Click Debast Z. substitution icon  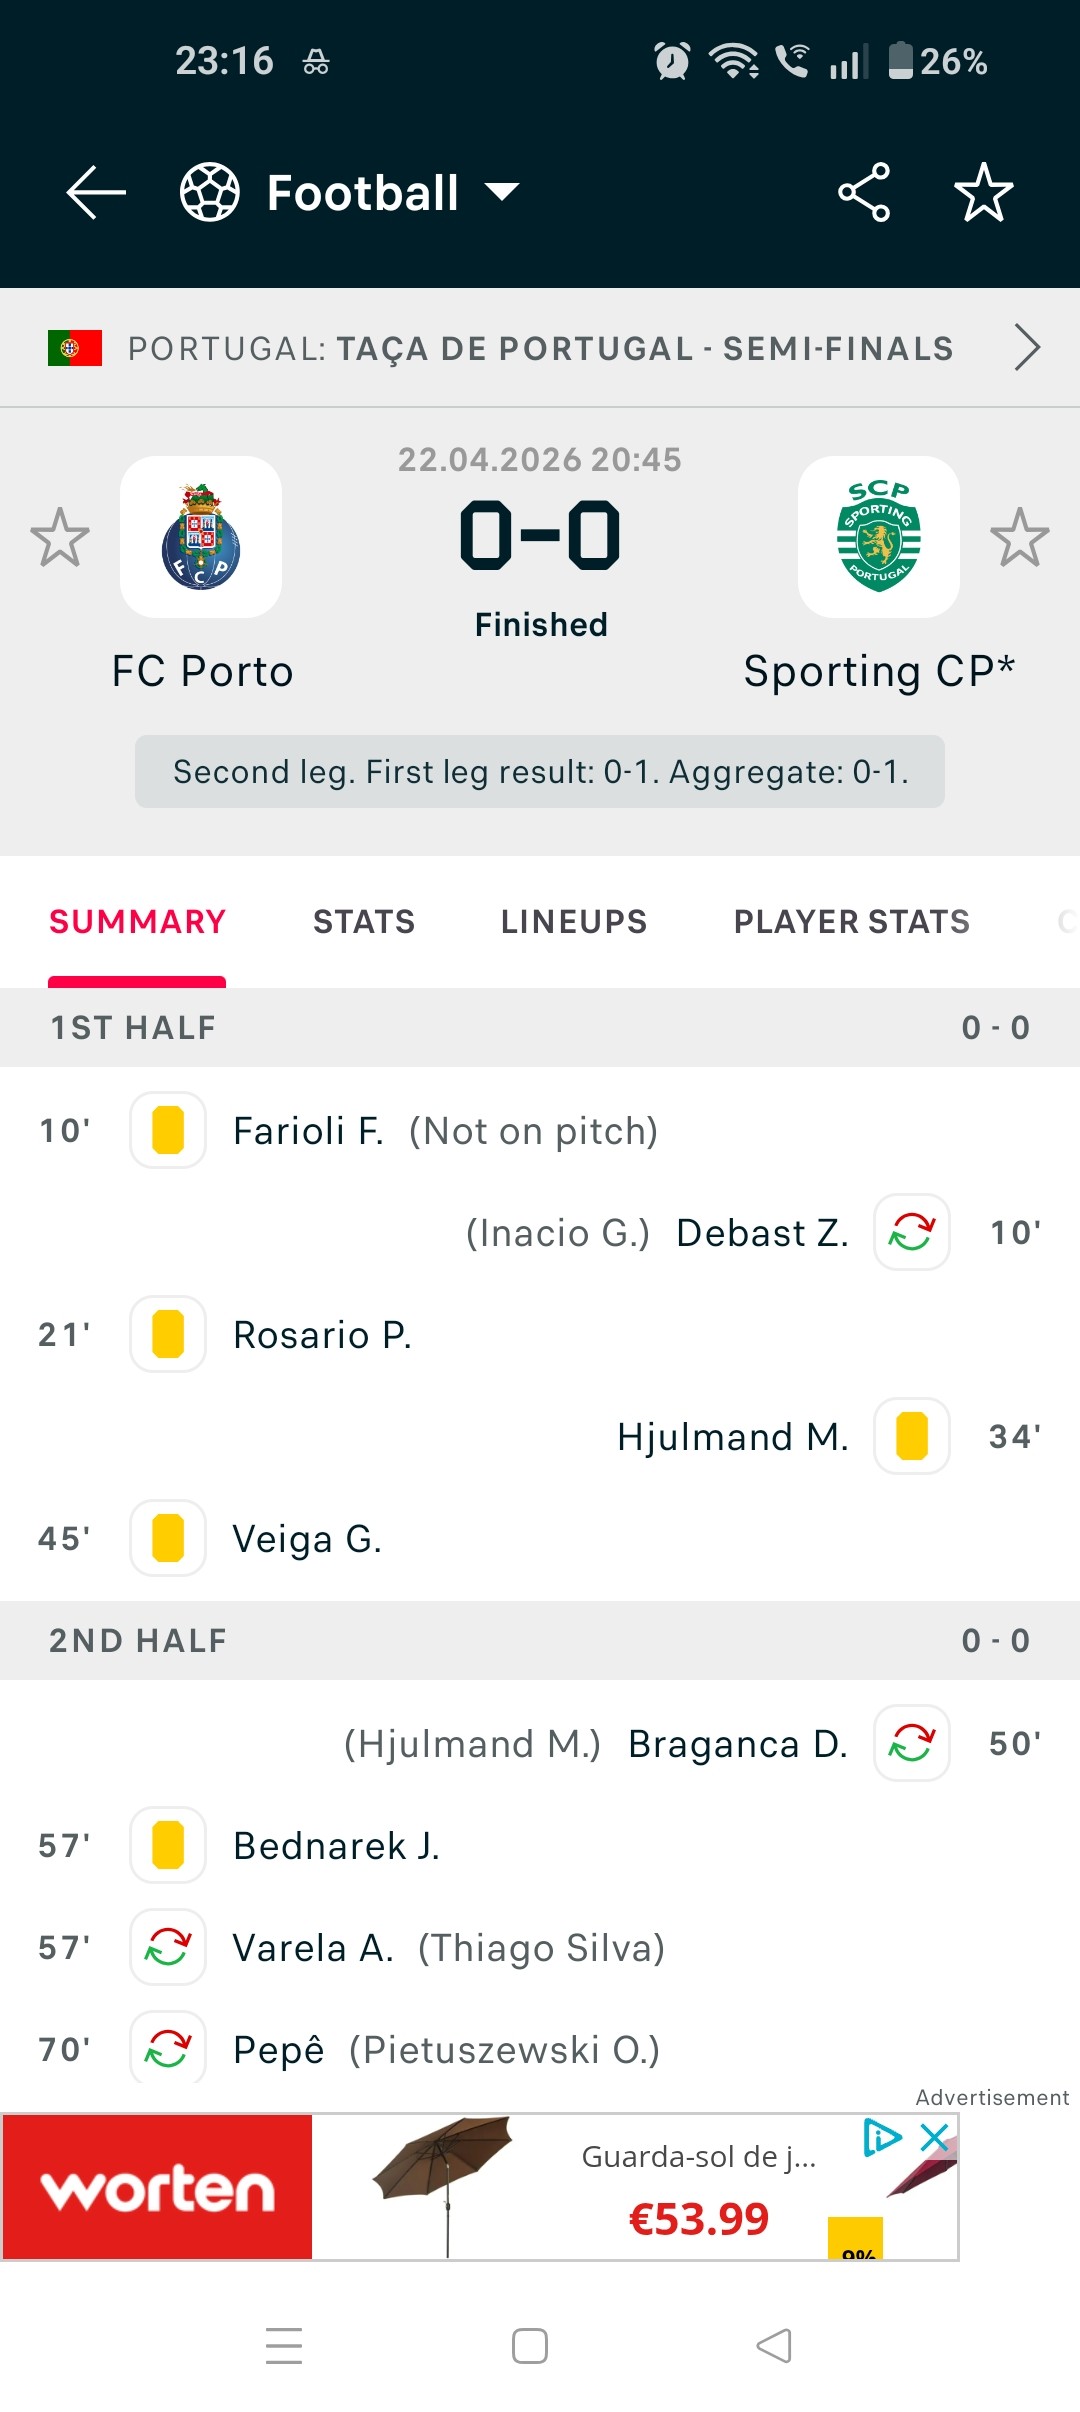(912, 1232)
